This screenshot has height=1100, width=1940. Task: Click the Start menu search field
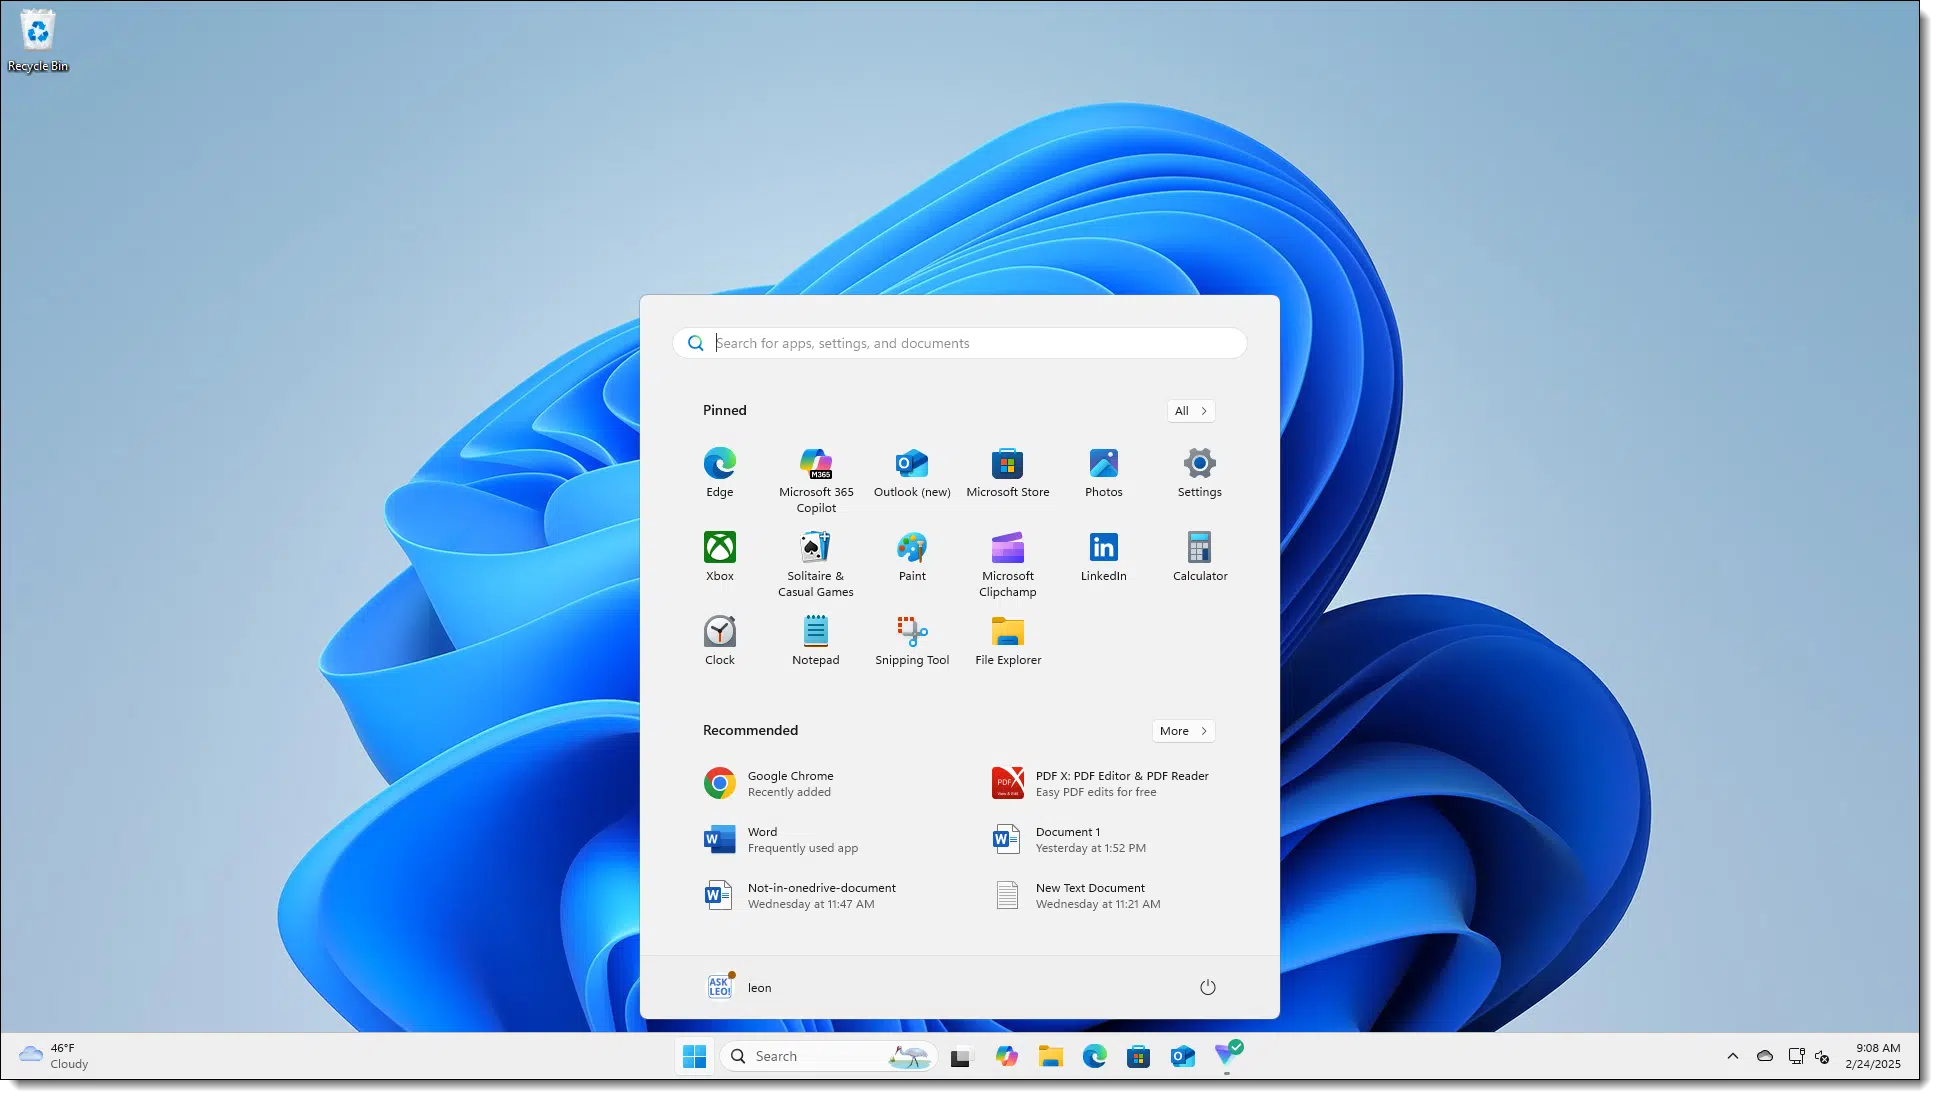960,343
